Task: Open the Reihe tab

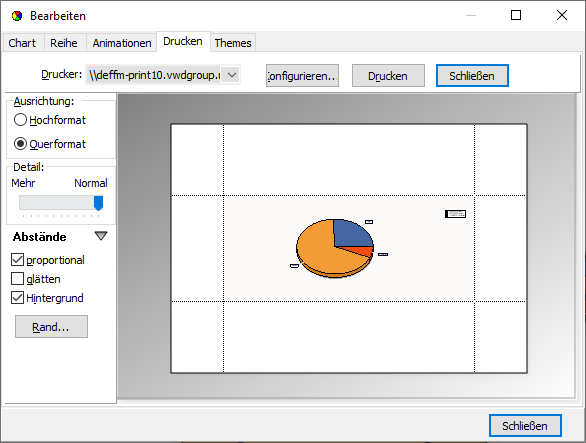Action: [x=64, y=43]
